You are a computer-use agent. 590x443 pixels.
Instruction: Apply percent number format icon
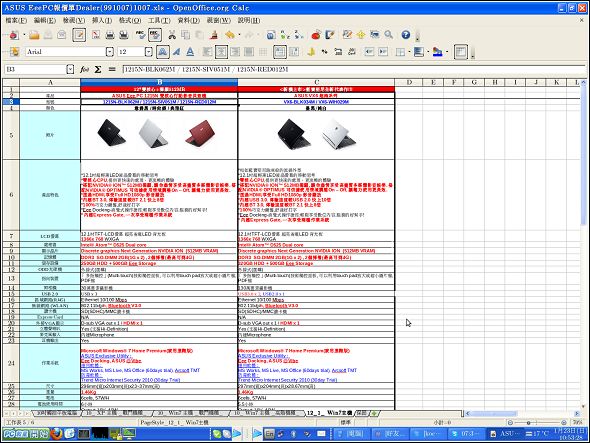point(324,52)
